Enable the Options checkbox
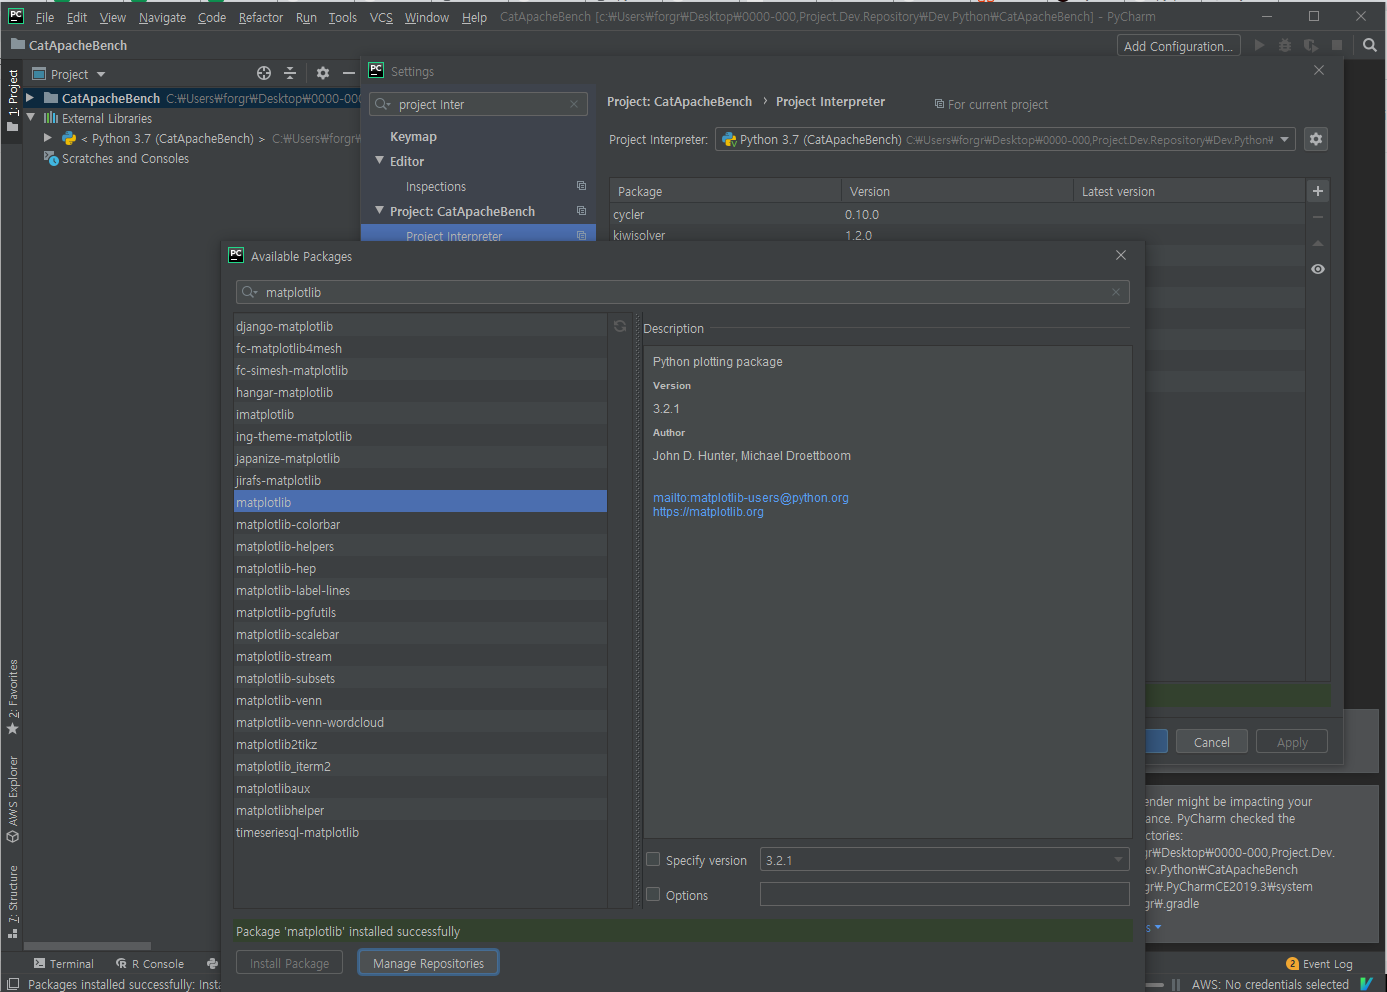Image resolution: width=1387 pixels, height=992 pixels. pos(653,894)
